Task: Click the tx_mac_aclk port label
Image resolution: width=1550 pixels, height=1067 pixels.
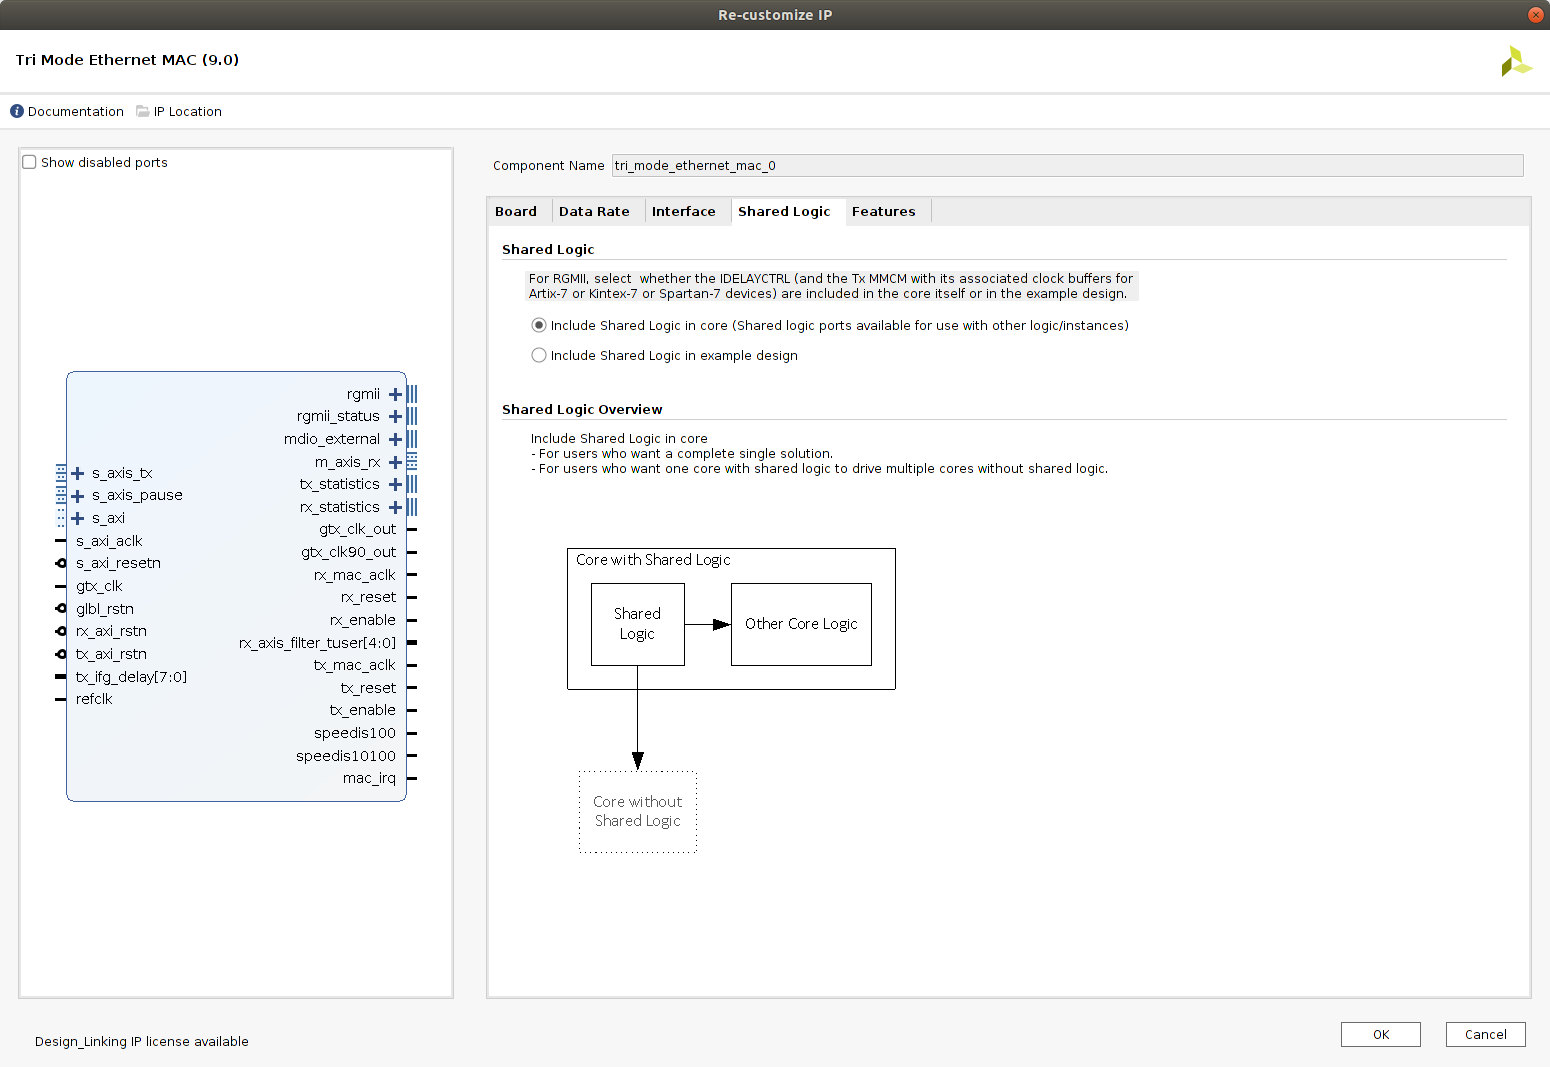Action: pos(355,665)
